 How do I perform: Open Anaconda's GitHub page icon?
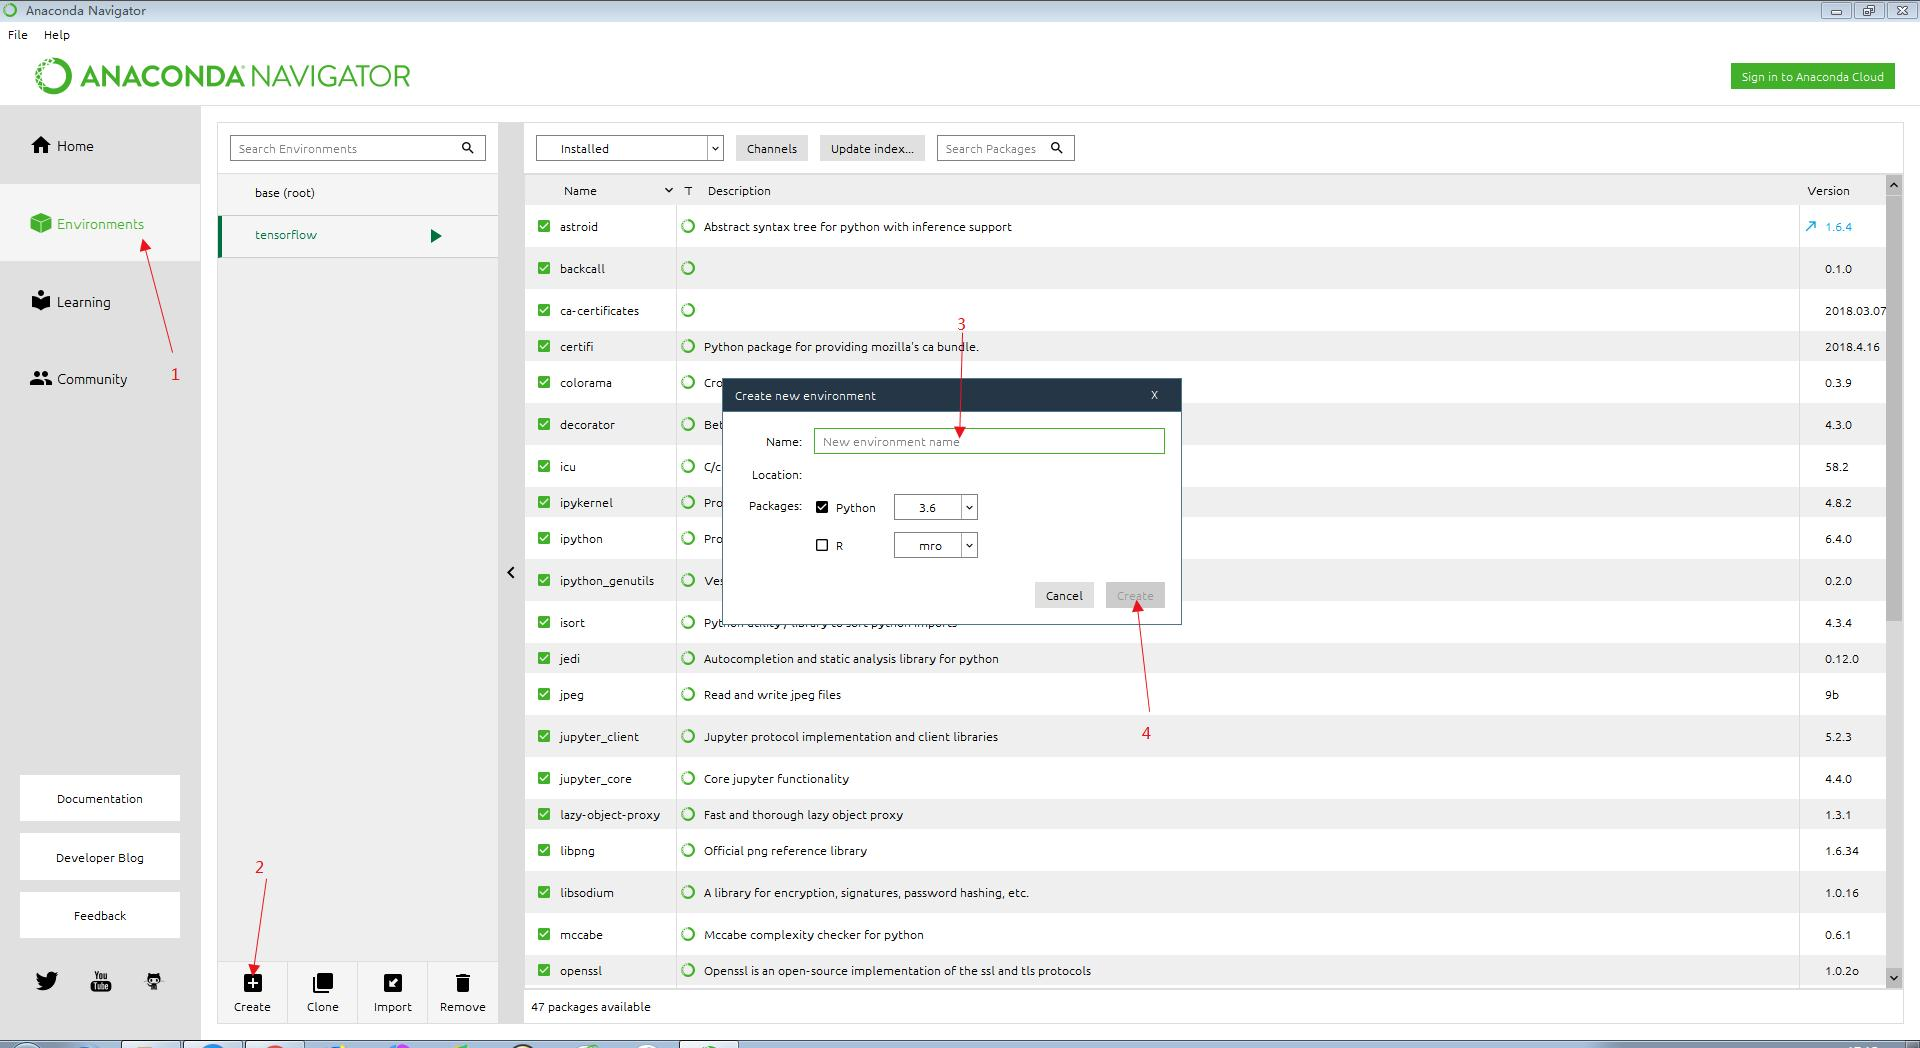point(154,981)
